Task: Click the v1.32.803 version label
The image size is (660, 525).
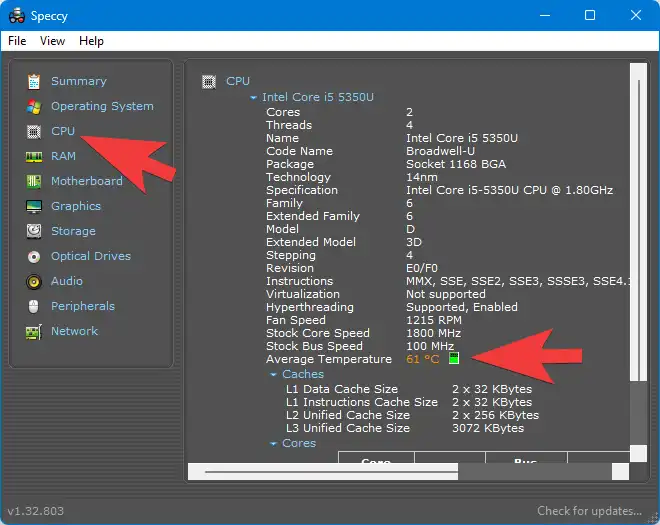Action: (36, 511)
